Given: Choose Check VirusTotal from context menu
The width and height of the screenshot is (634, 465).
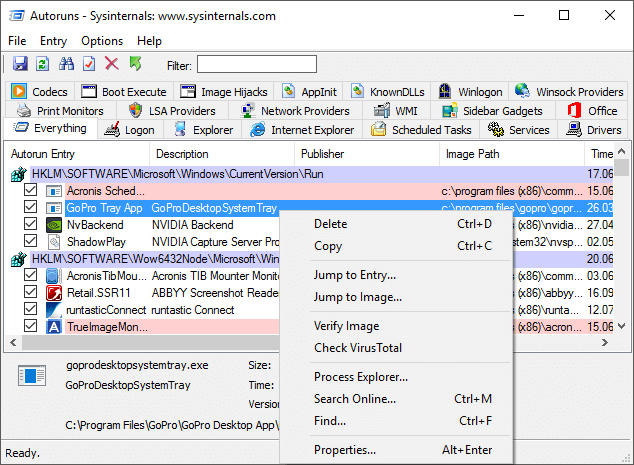Looking at the screenshot, I should [x=358, y=347].
